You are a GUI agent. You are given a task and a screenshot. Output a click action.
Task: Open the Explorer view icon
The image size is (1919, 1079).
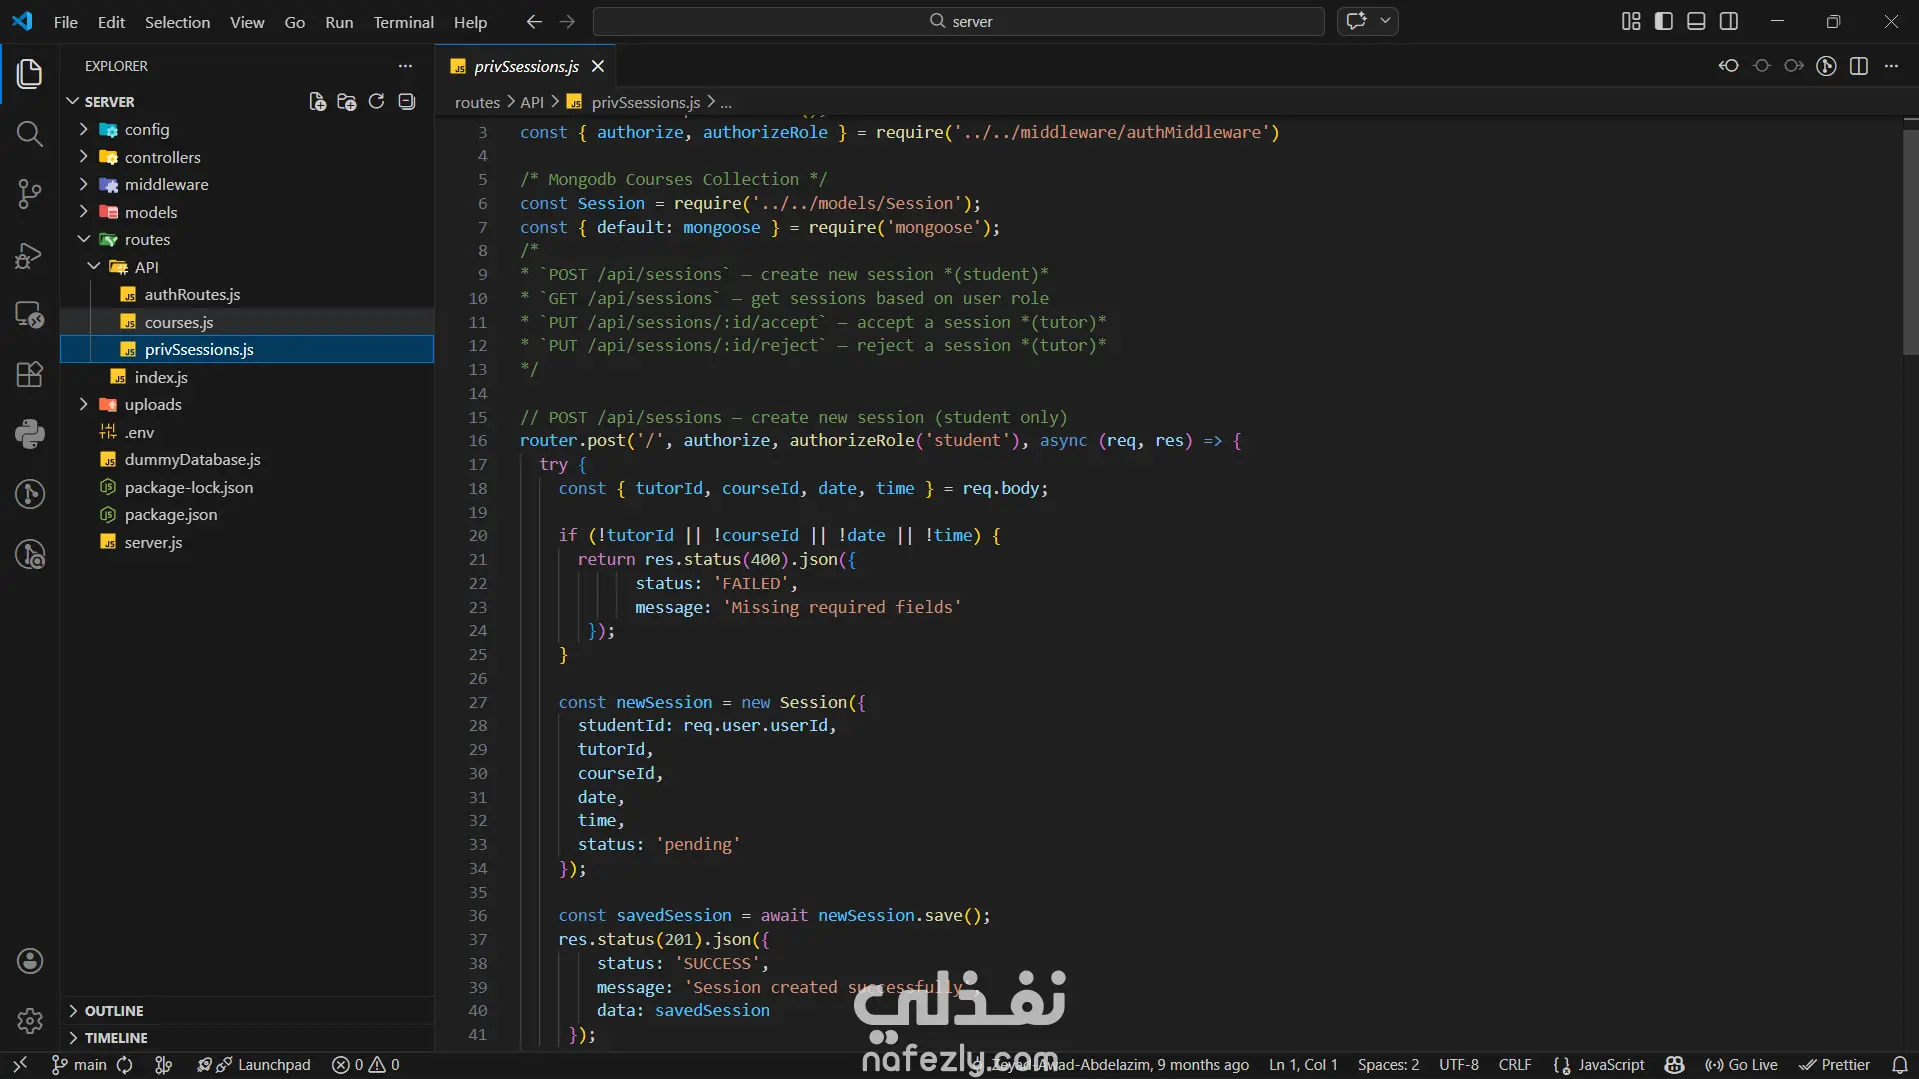[x=30, y=73]
